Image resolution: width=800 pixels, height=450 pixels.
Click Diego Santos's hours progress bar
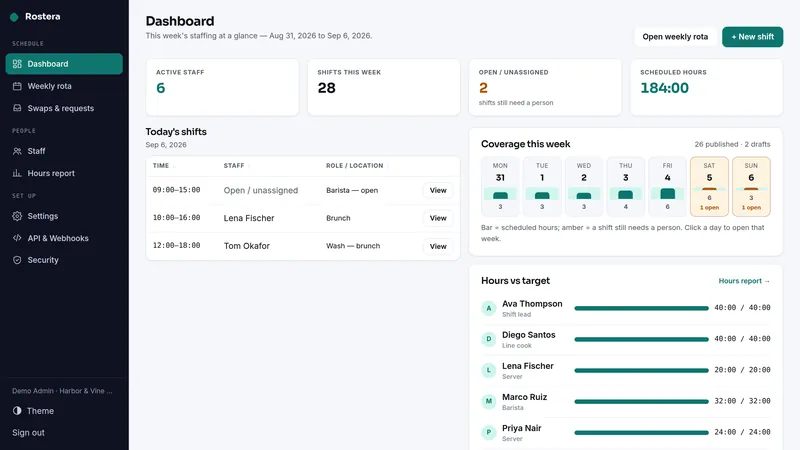point(641,339)
